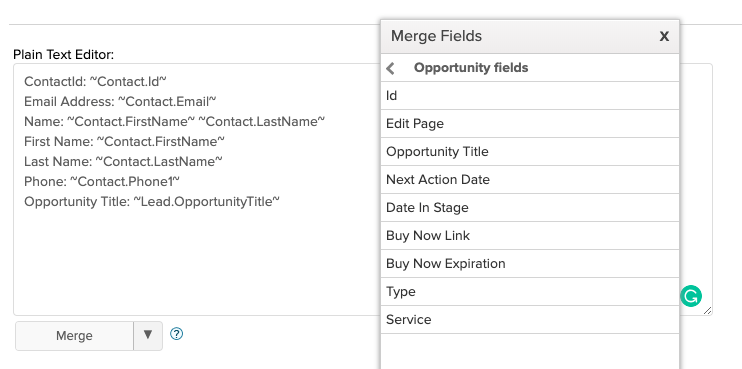Click the 'Email Address: ~Contact.Email~' line
This screenshot has width=742, height=369.
point(120,101)
